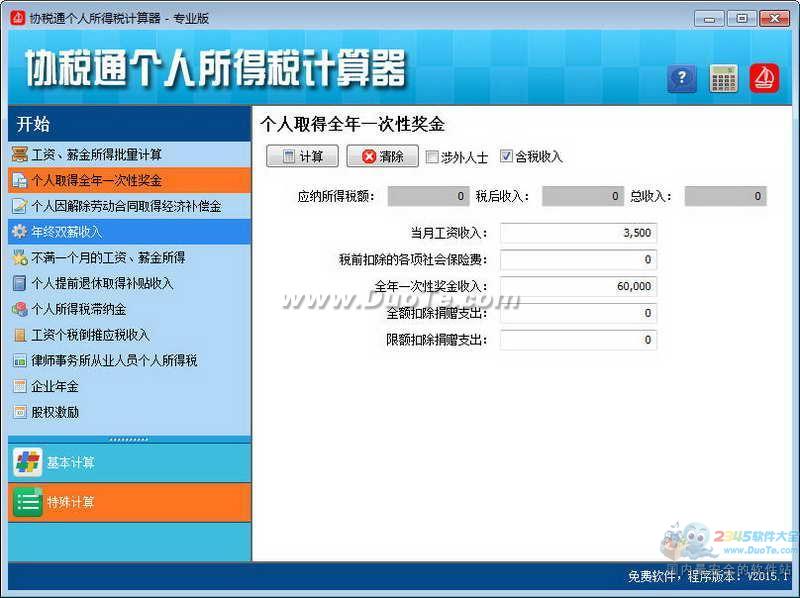800x598 pixels.
Task: Minimize the calculator window
Action: click(709, 19)
